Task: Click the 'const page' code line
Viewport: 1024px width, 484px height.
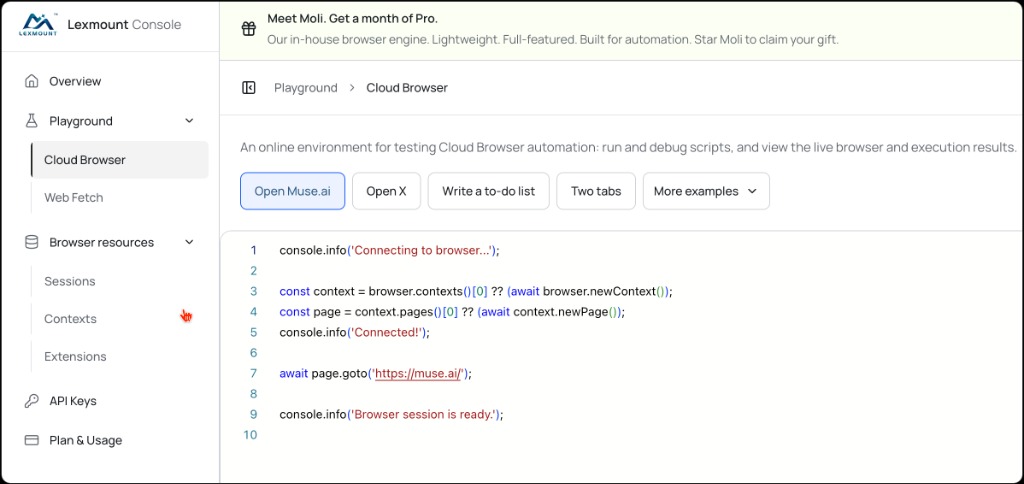Action: point(452,312)
